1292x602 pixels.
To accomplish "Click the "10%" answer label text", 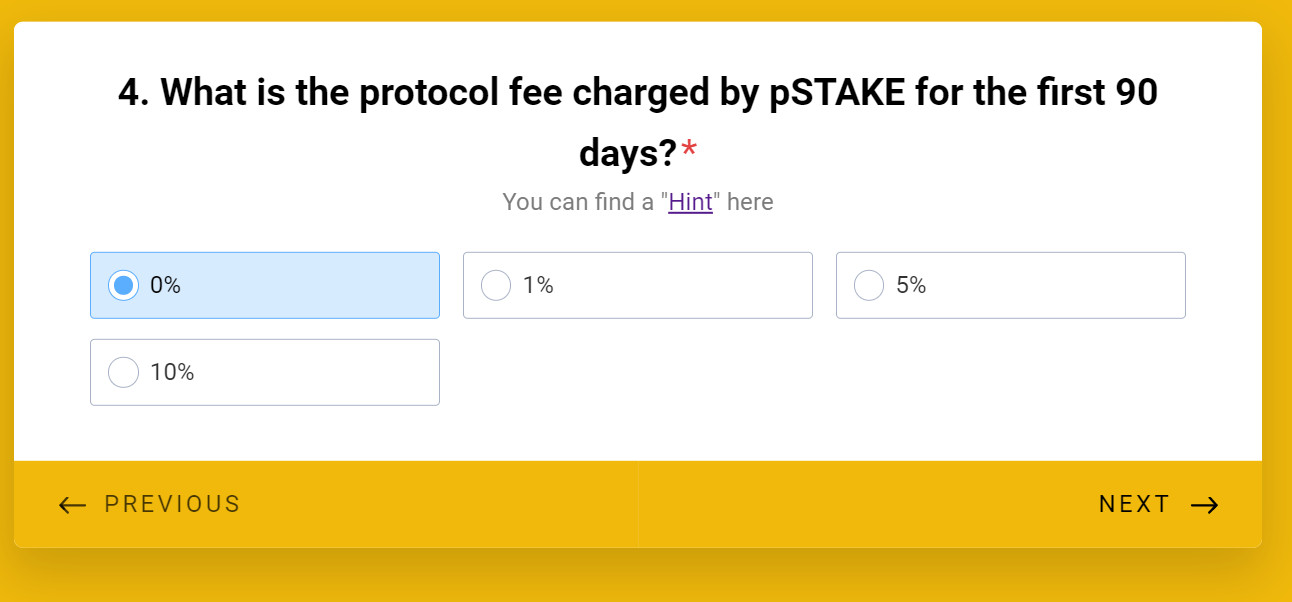I will (172, 372).
